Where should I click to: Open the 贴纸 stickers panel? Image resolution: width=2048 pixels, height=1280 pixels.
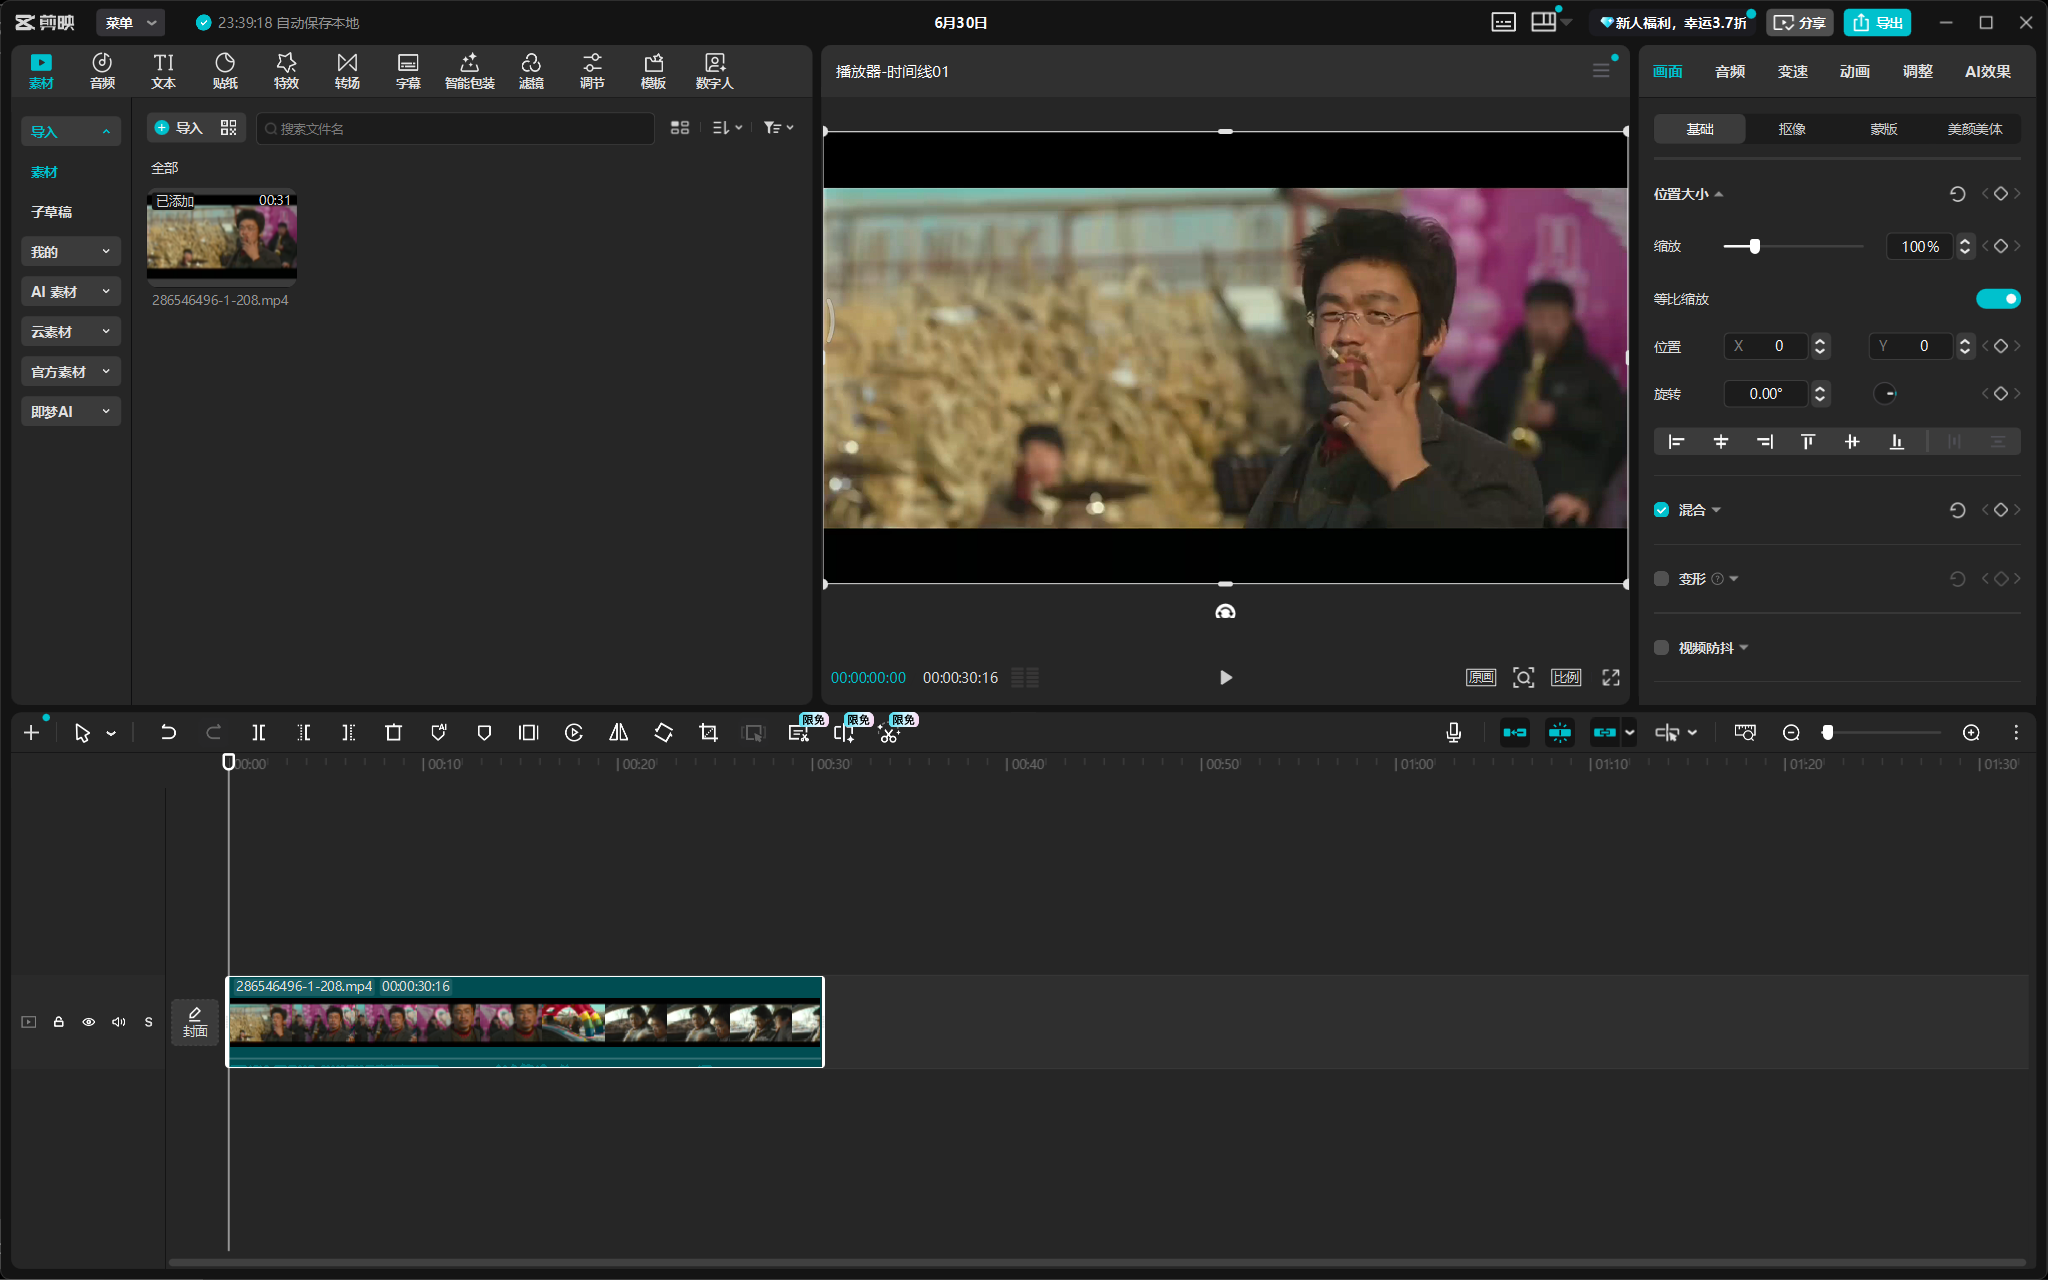coord(225,71)
